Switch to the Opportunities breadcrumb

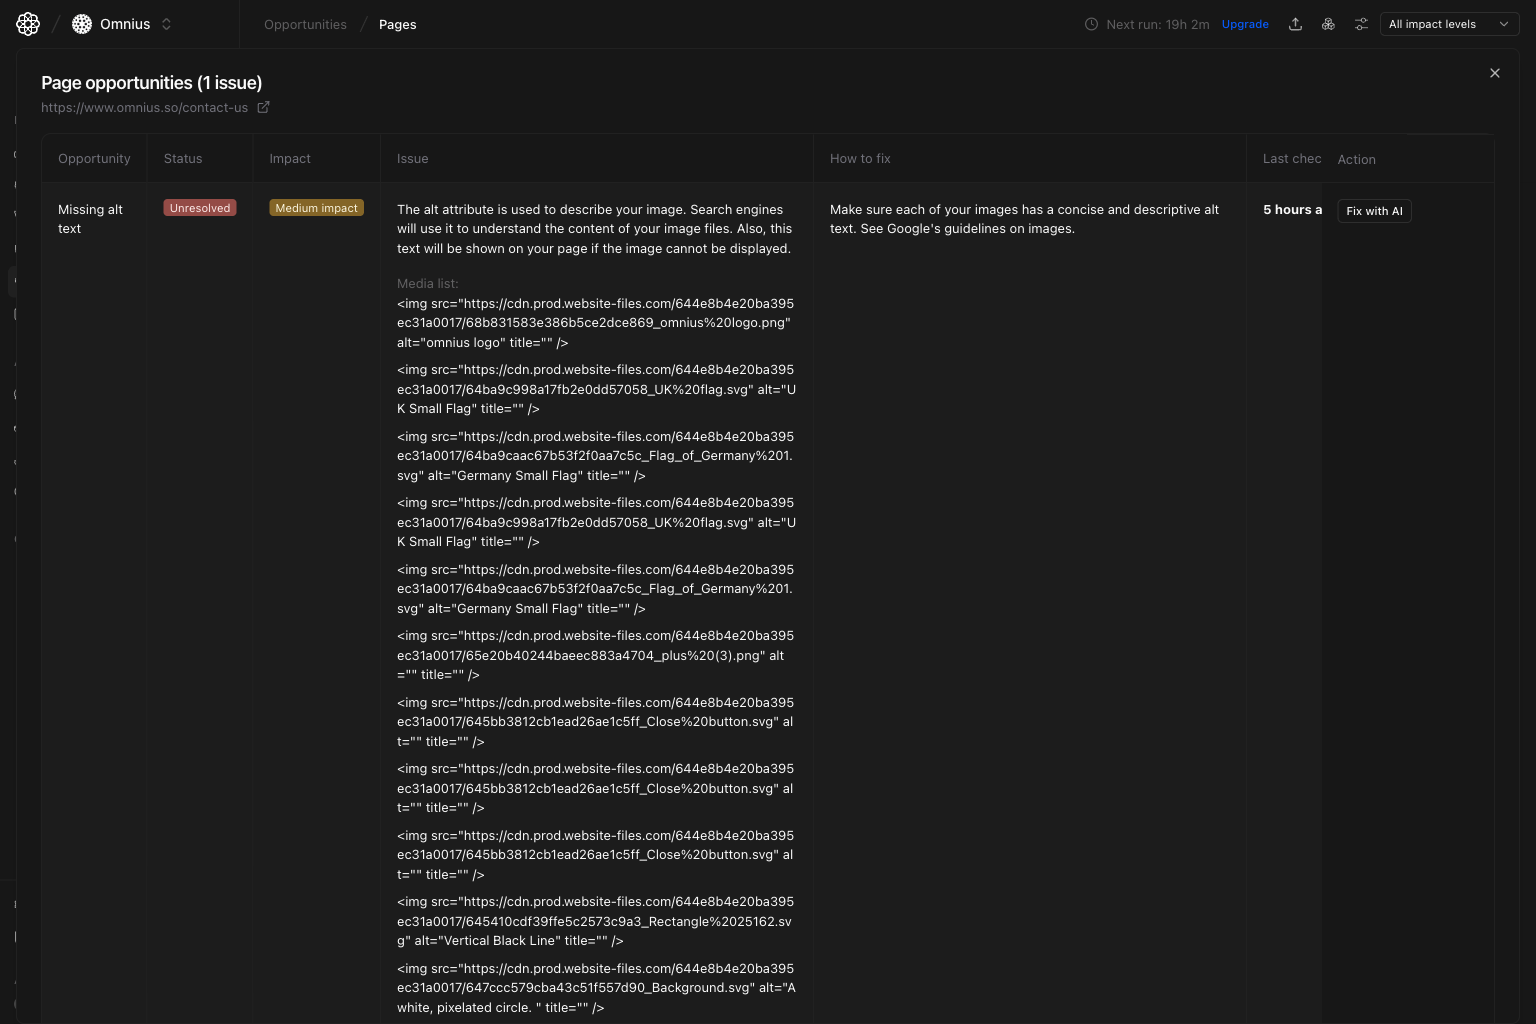(x=305, y=24)
